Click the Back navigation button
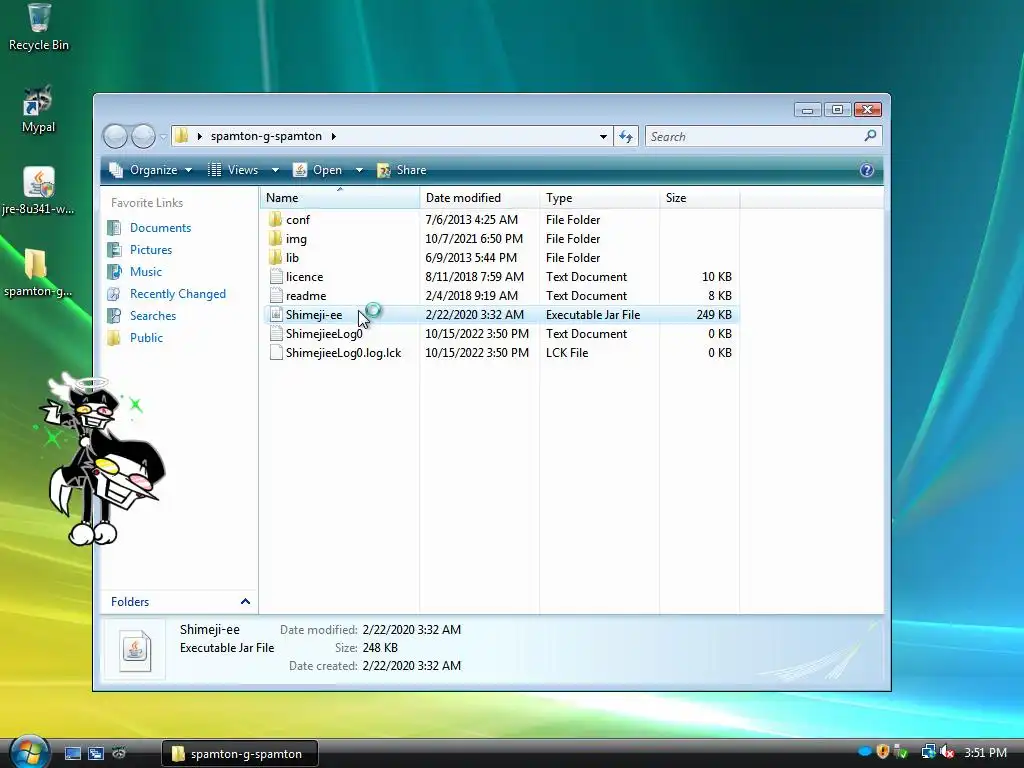This screenshot has height=768, width=1024. pos(116,136)
